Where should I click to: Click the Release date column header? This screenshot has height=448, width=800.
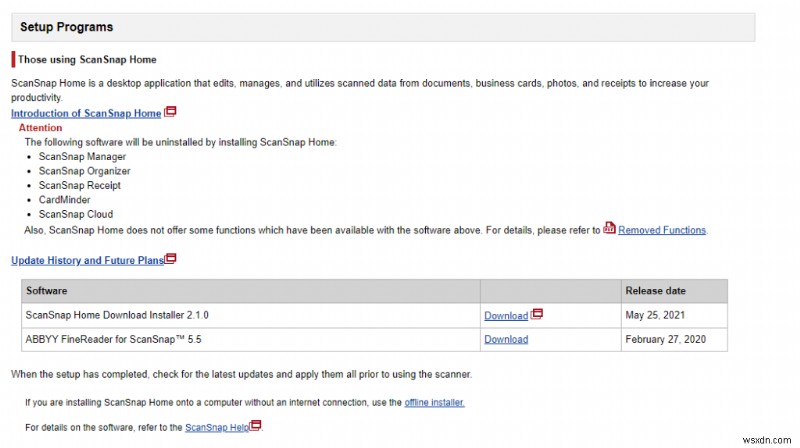(655, 291)
